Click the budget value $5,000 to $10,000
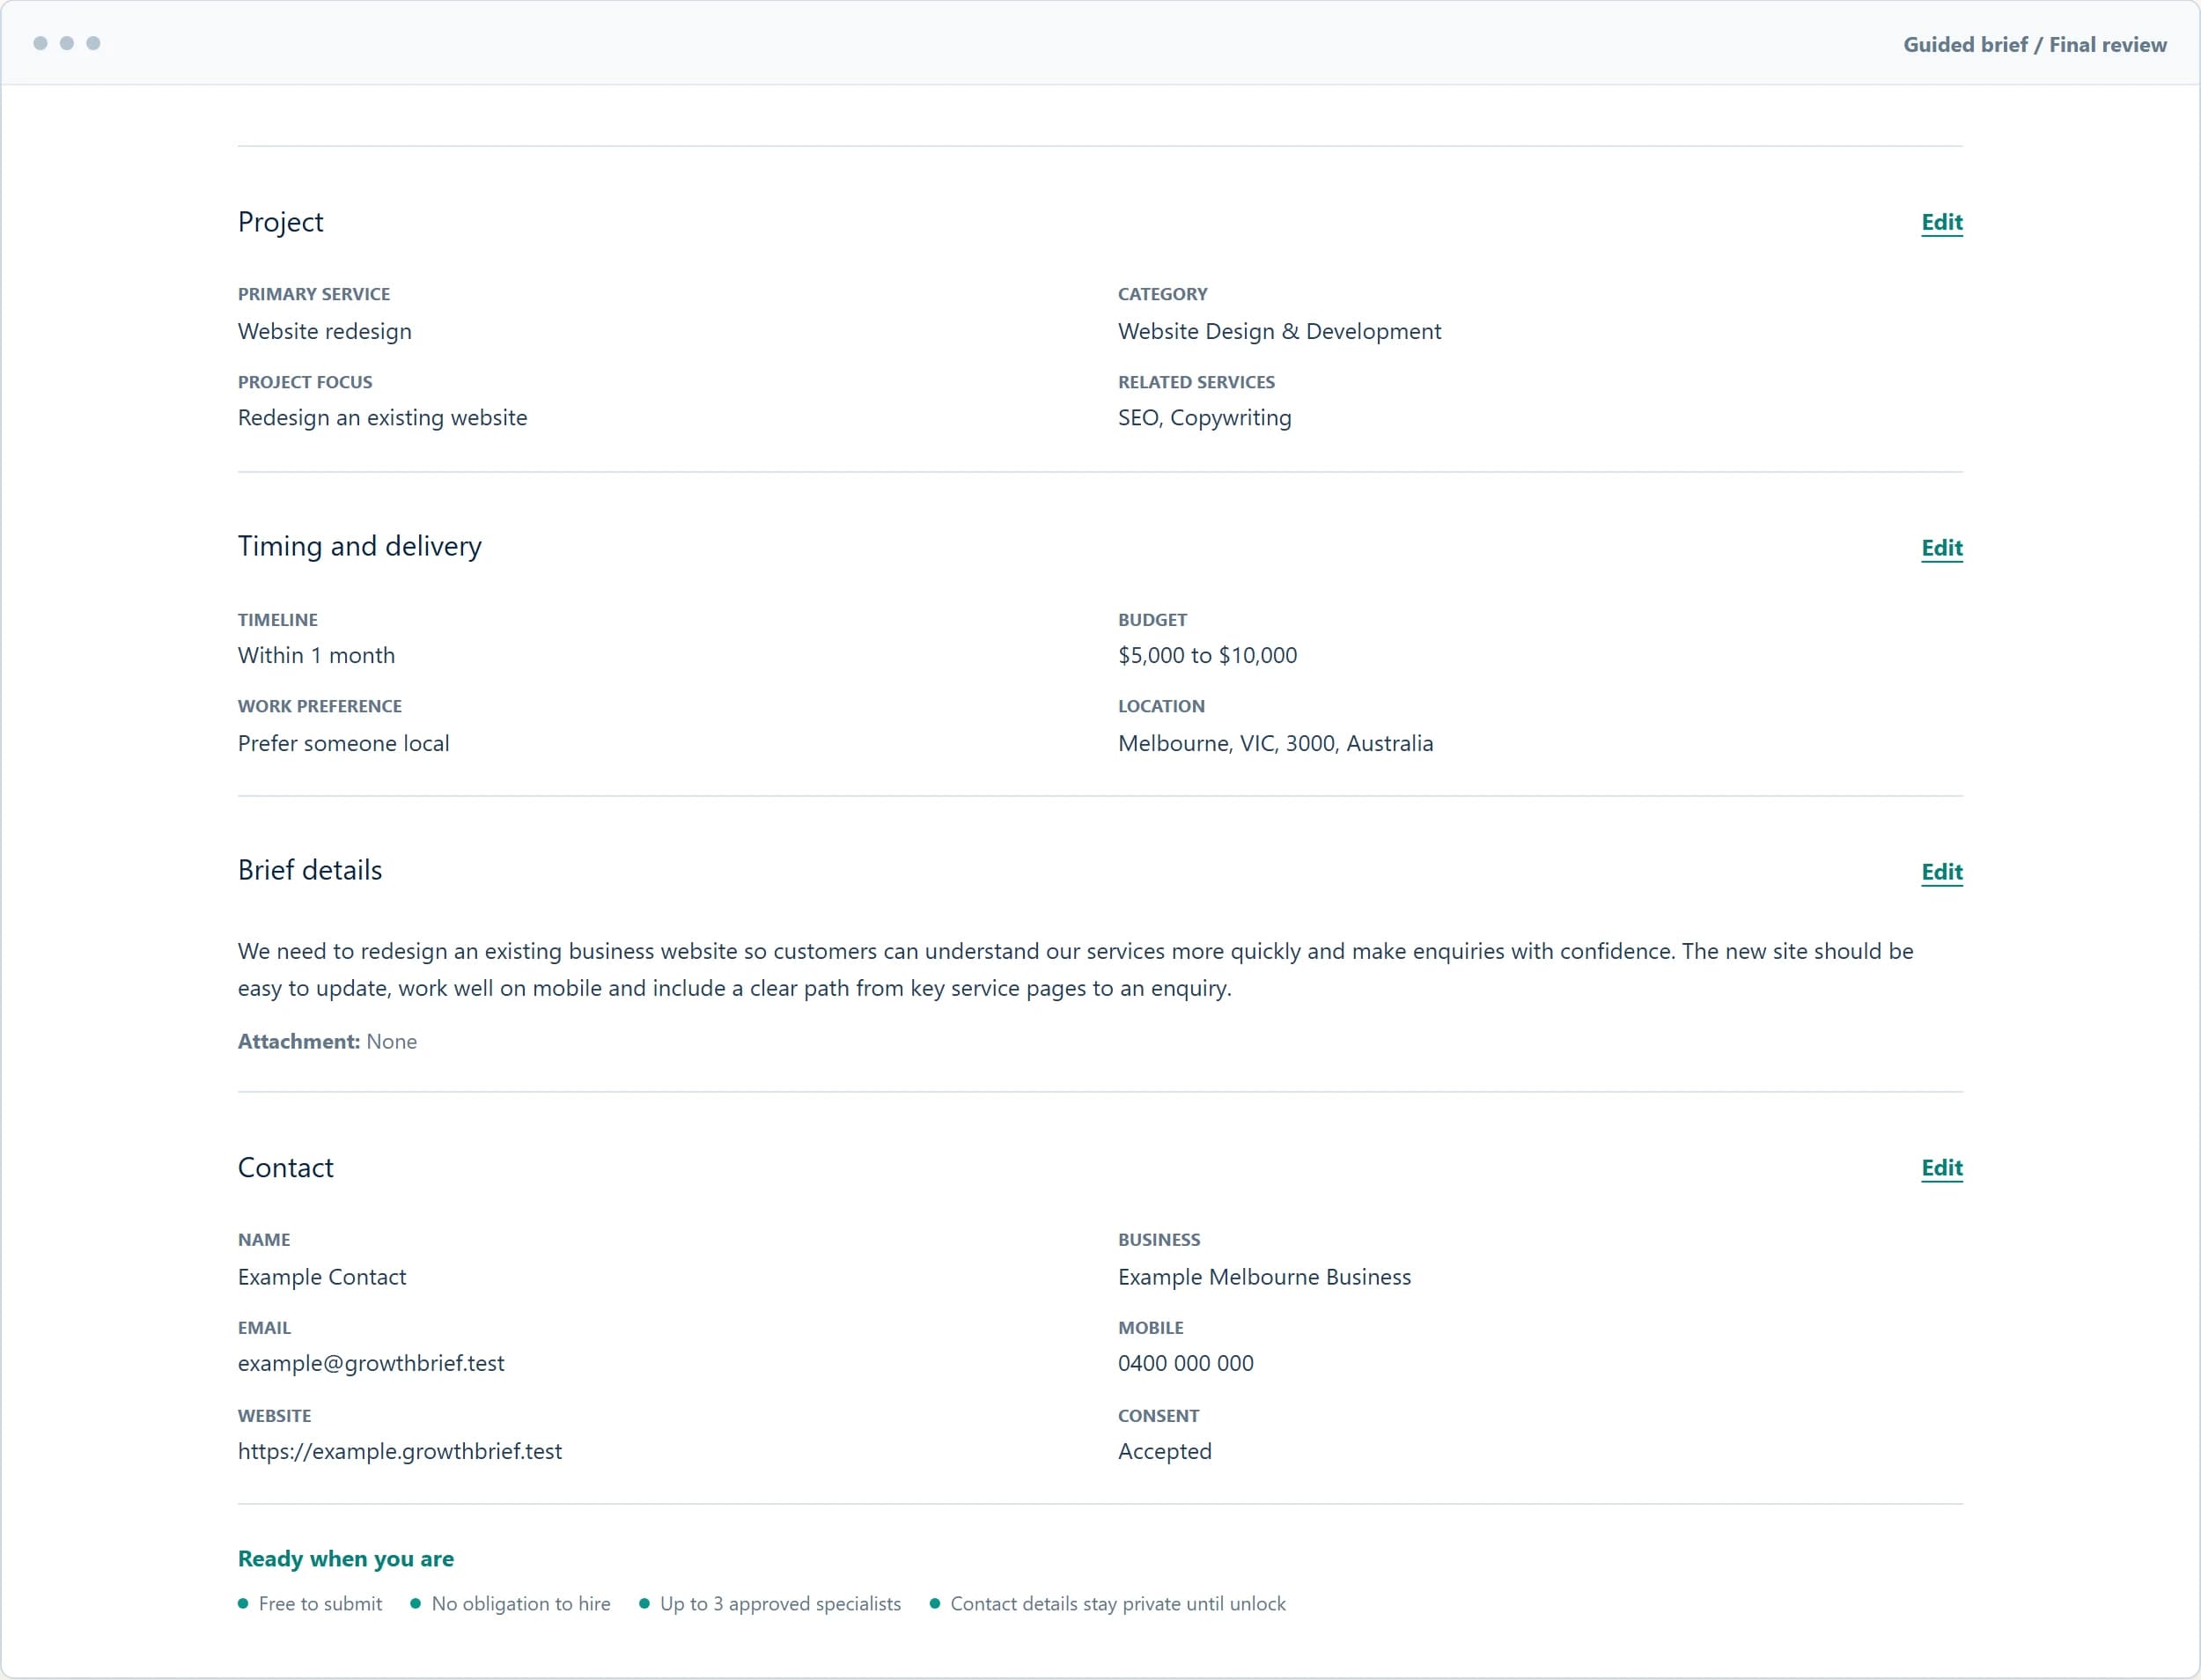The width and height of the screenshot is (2201, 1680). [1207, 655]
